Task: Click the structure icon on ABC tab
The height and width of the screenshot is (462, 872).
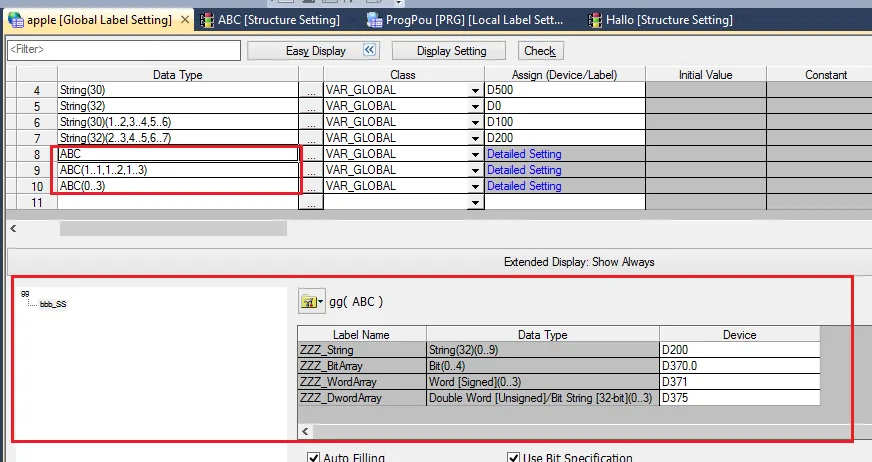Action: [x=207, y=21]
